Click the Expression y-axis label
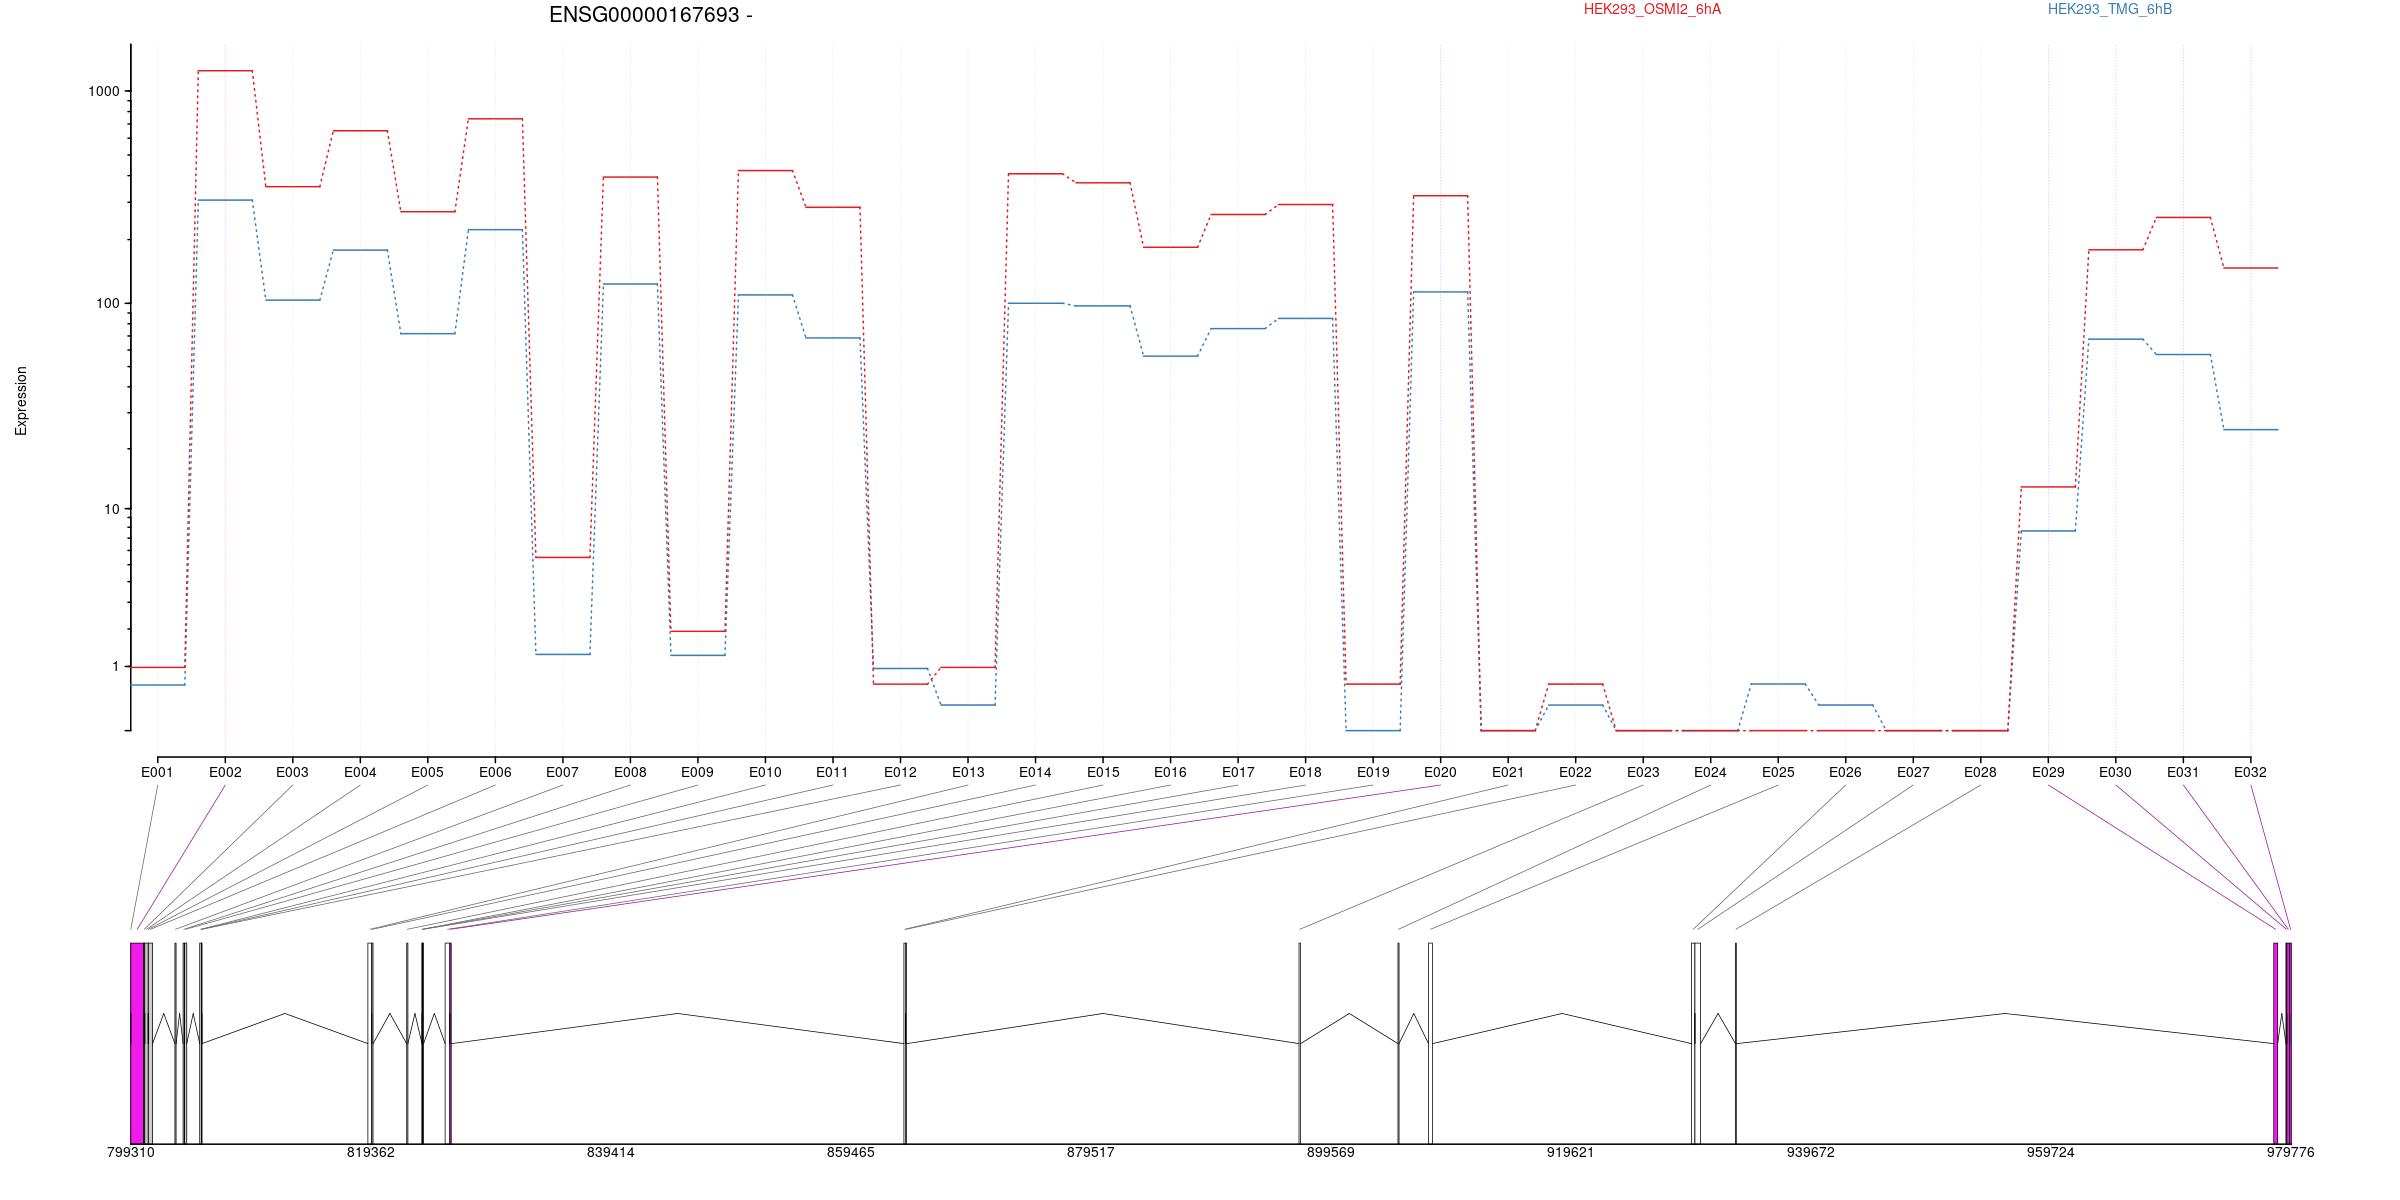Screen dimensions: 2400x1200 coord(21,401)
